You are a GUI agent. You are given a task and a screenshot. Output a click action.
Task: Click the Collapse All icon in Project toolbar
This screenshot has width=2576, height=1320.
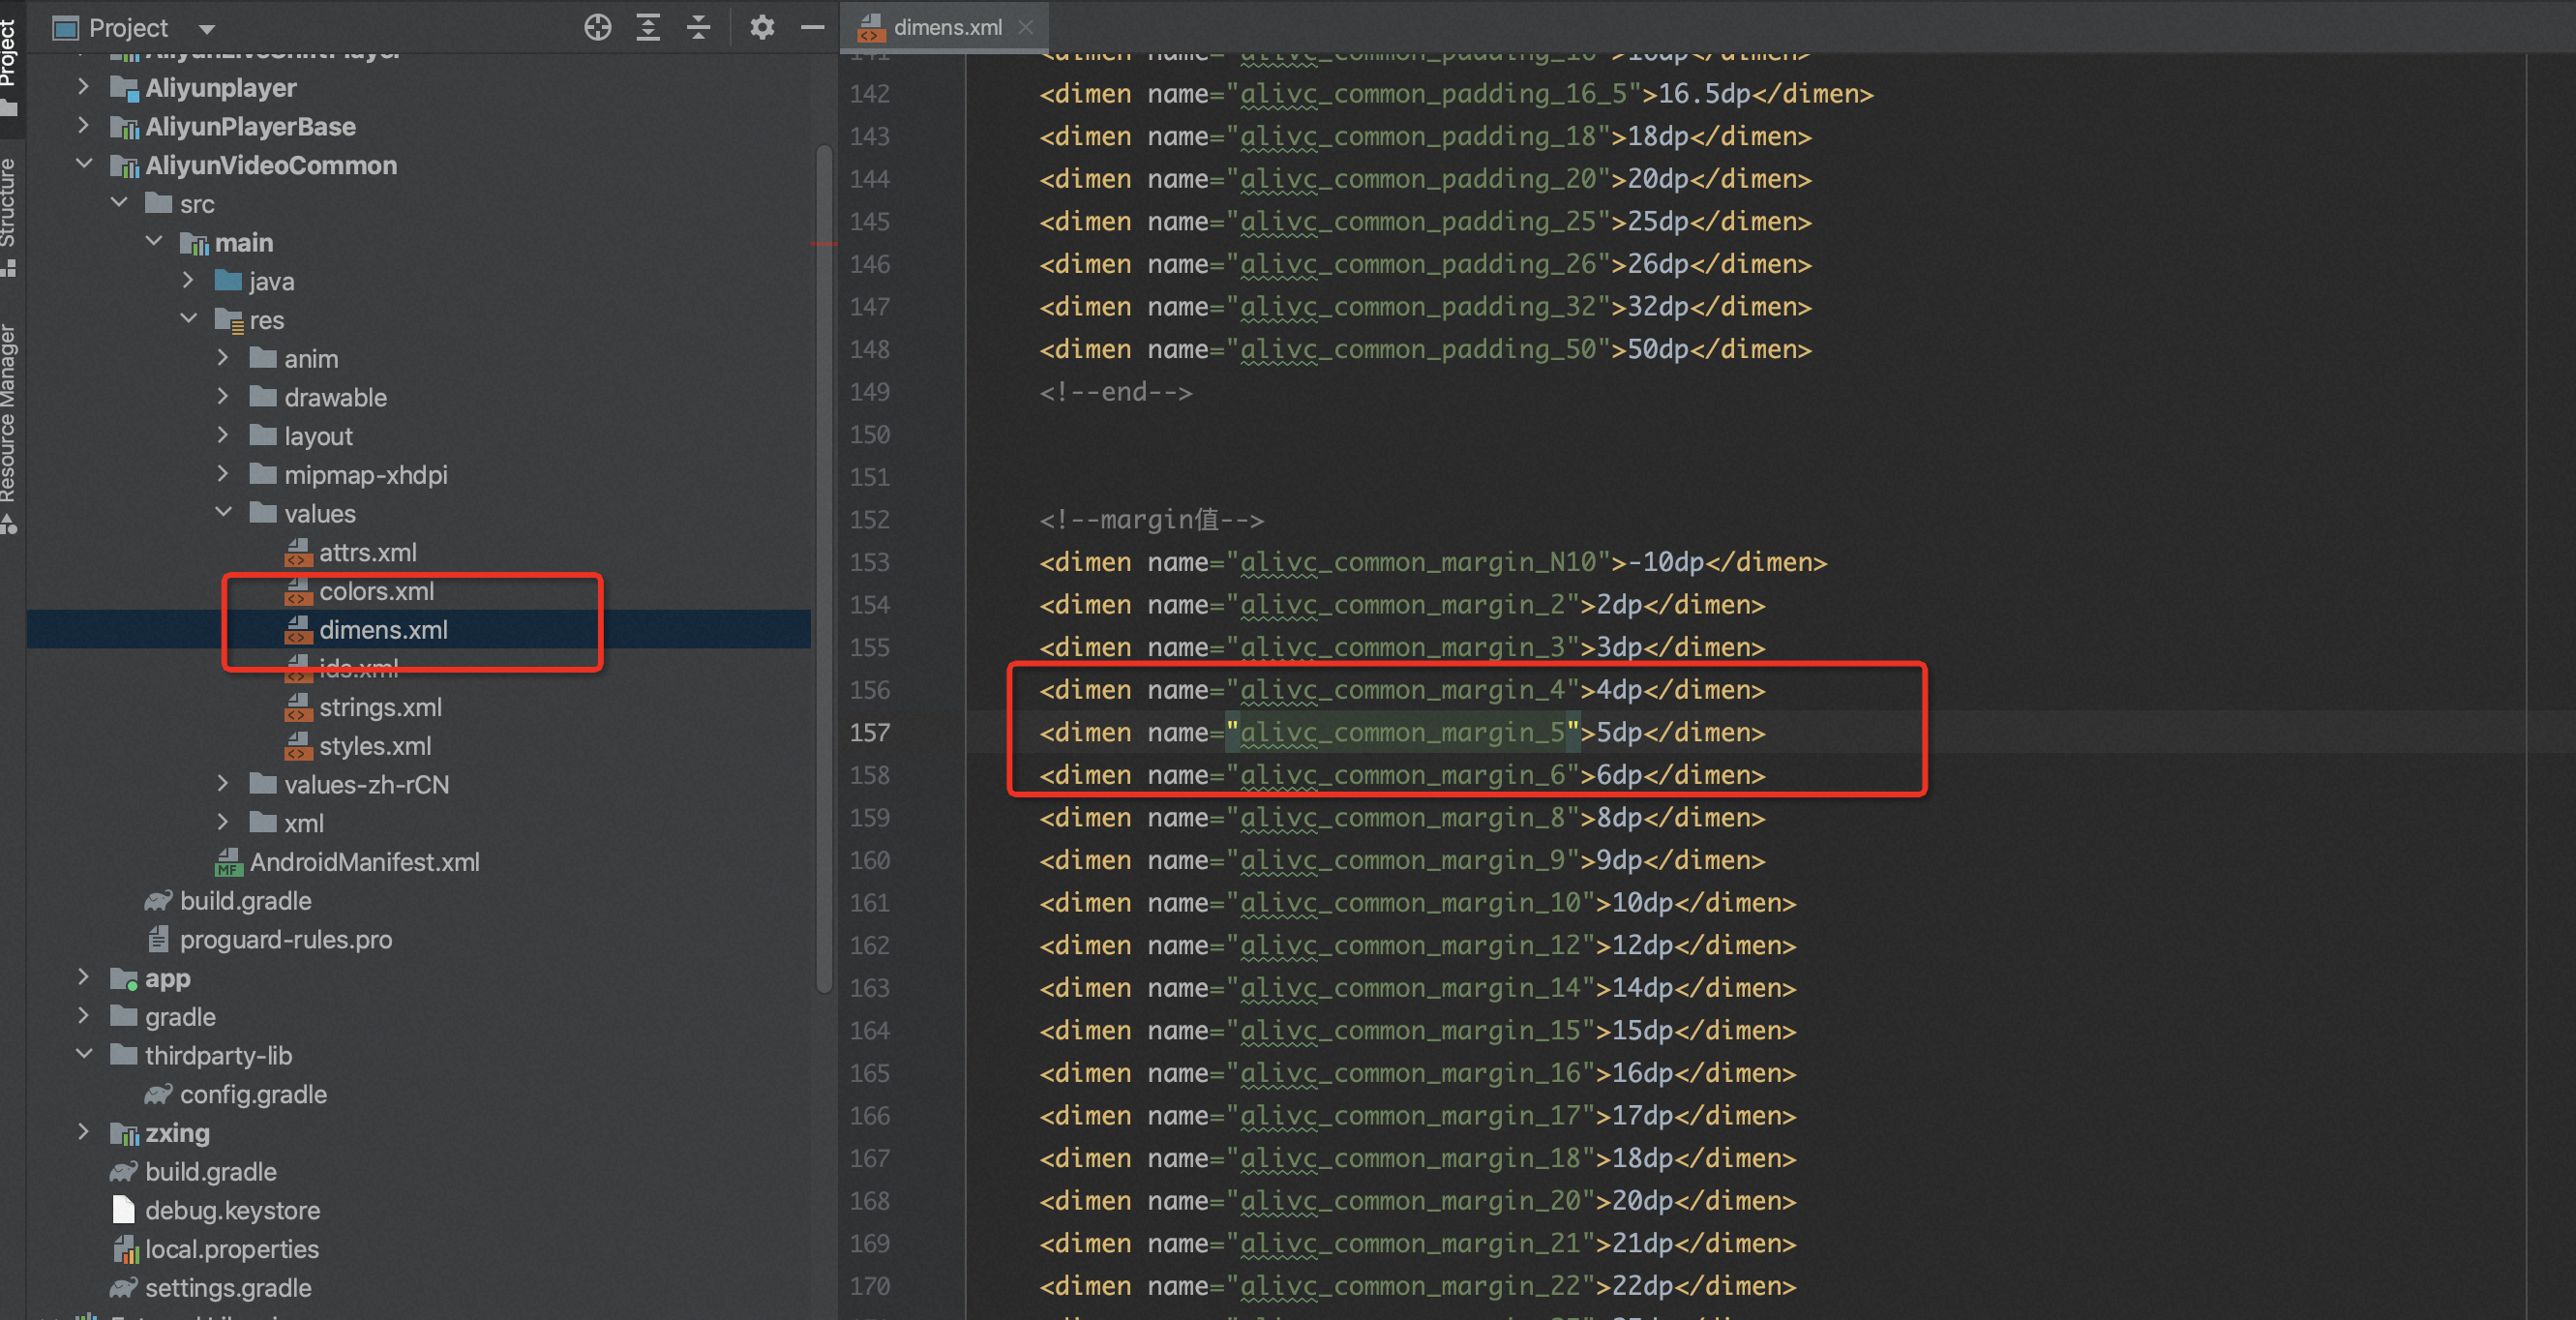(699, 27)
